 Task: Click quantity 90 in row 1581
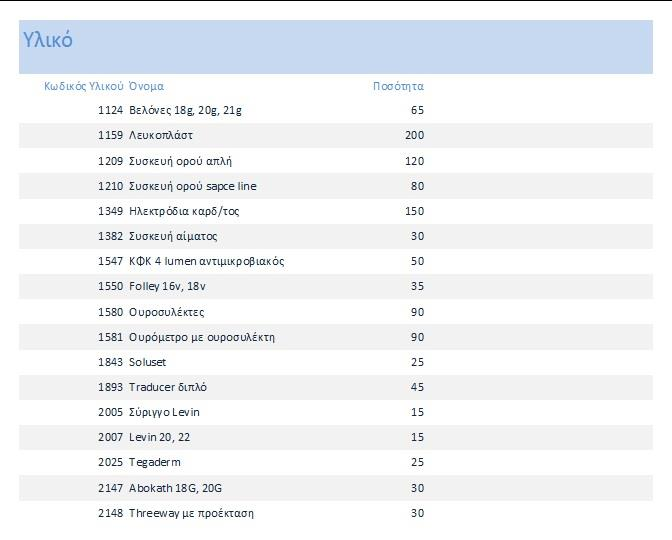(x=417, y=337)
